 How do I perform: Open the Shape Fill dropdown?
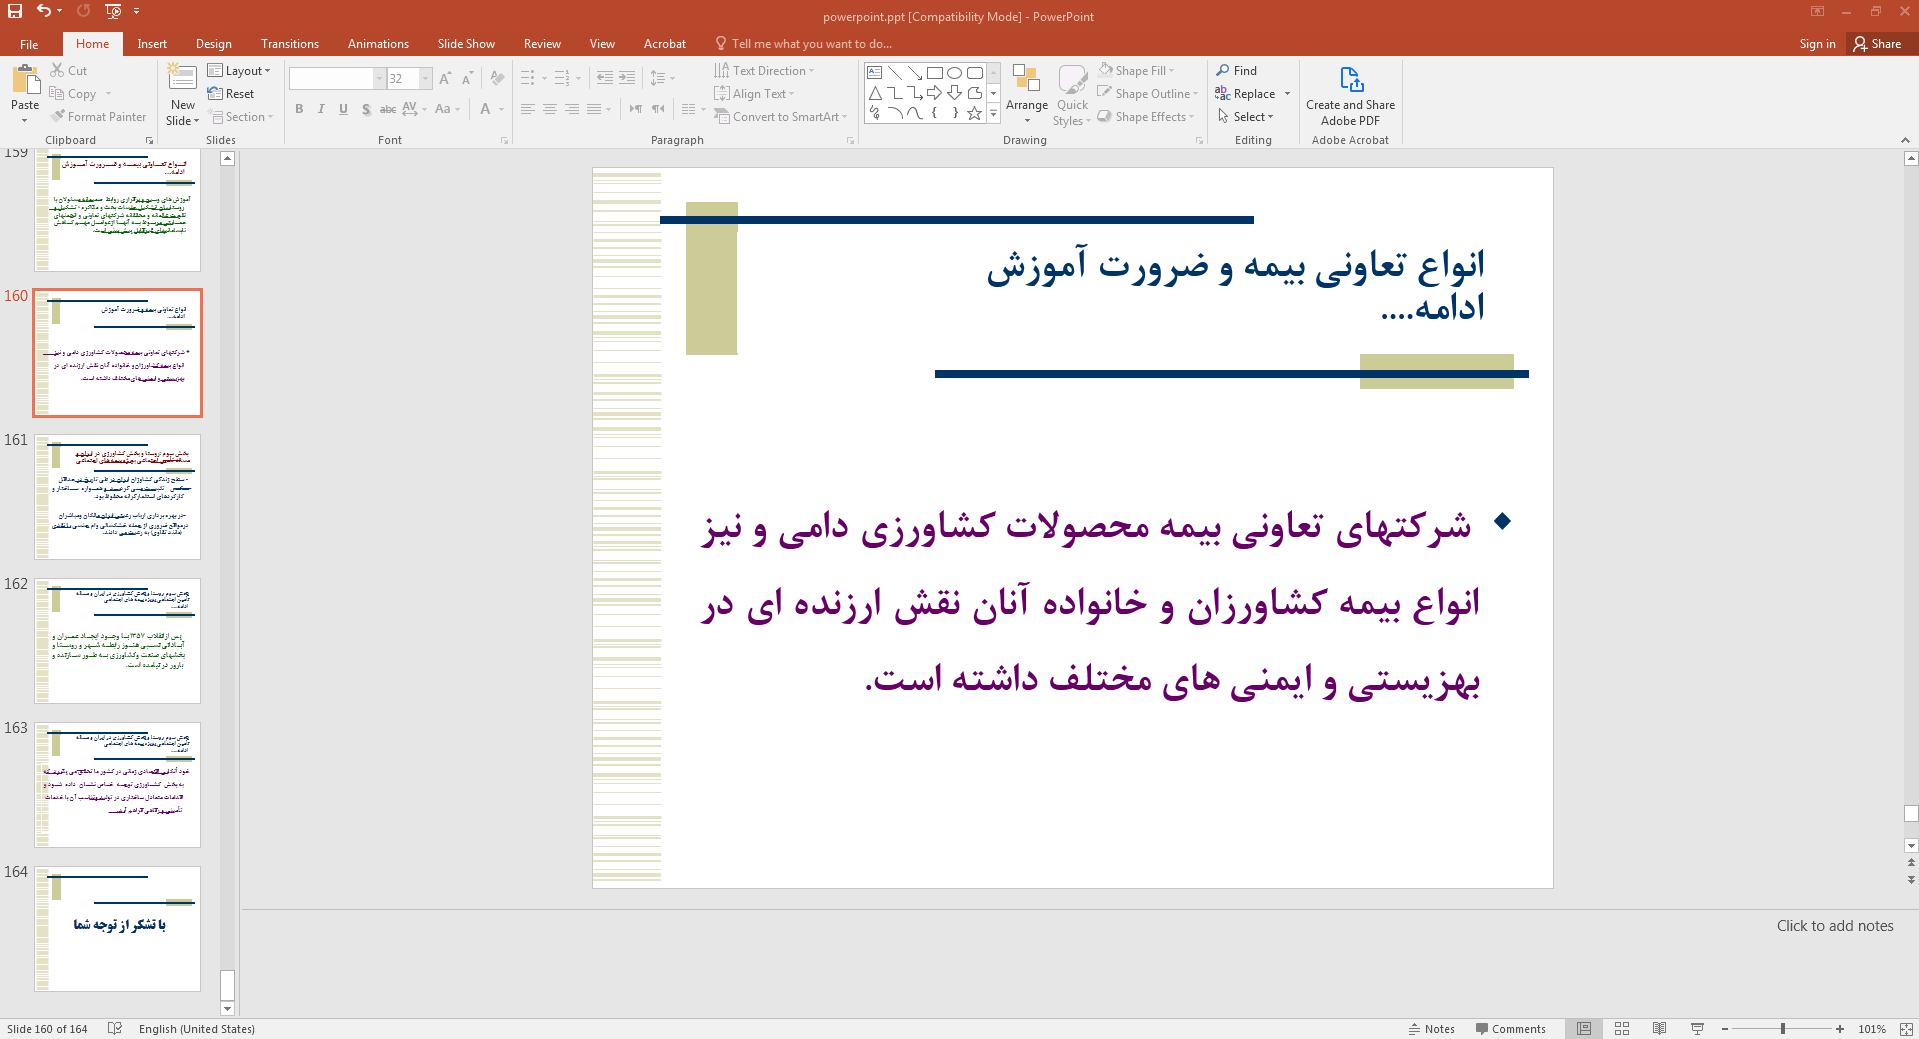coord(1137,71)
